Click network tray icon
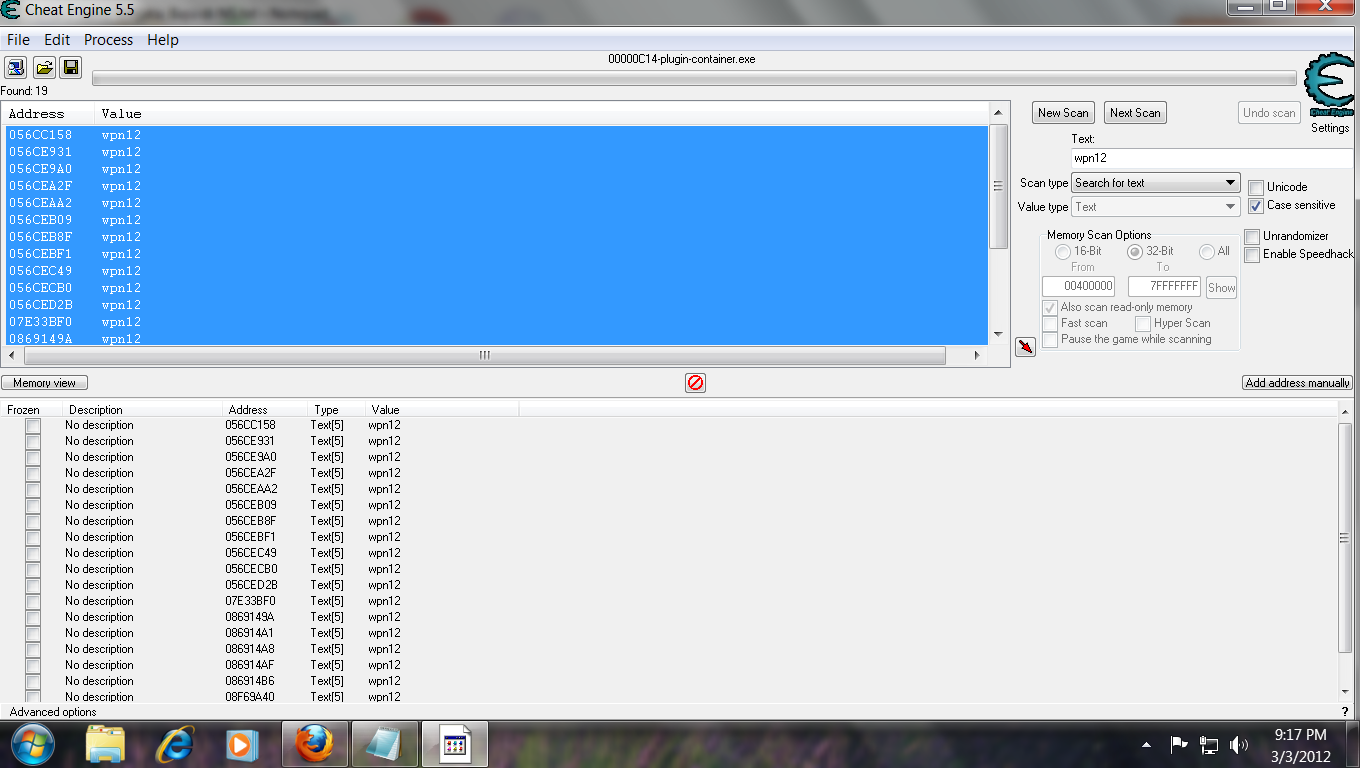Viewport: 1360px width, 768px height. pyautogui.click(x=1209, y=745)
